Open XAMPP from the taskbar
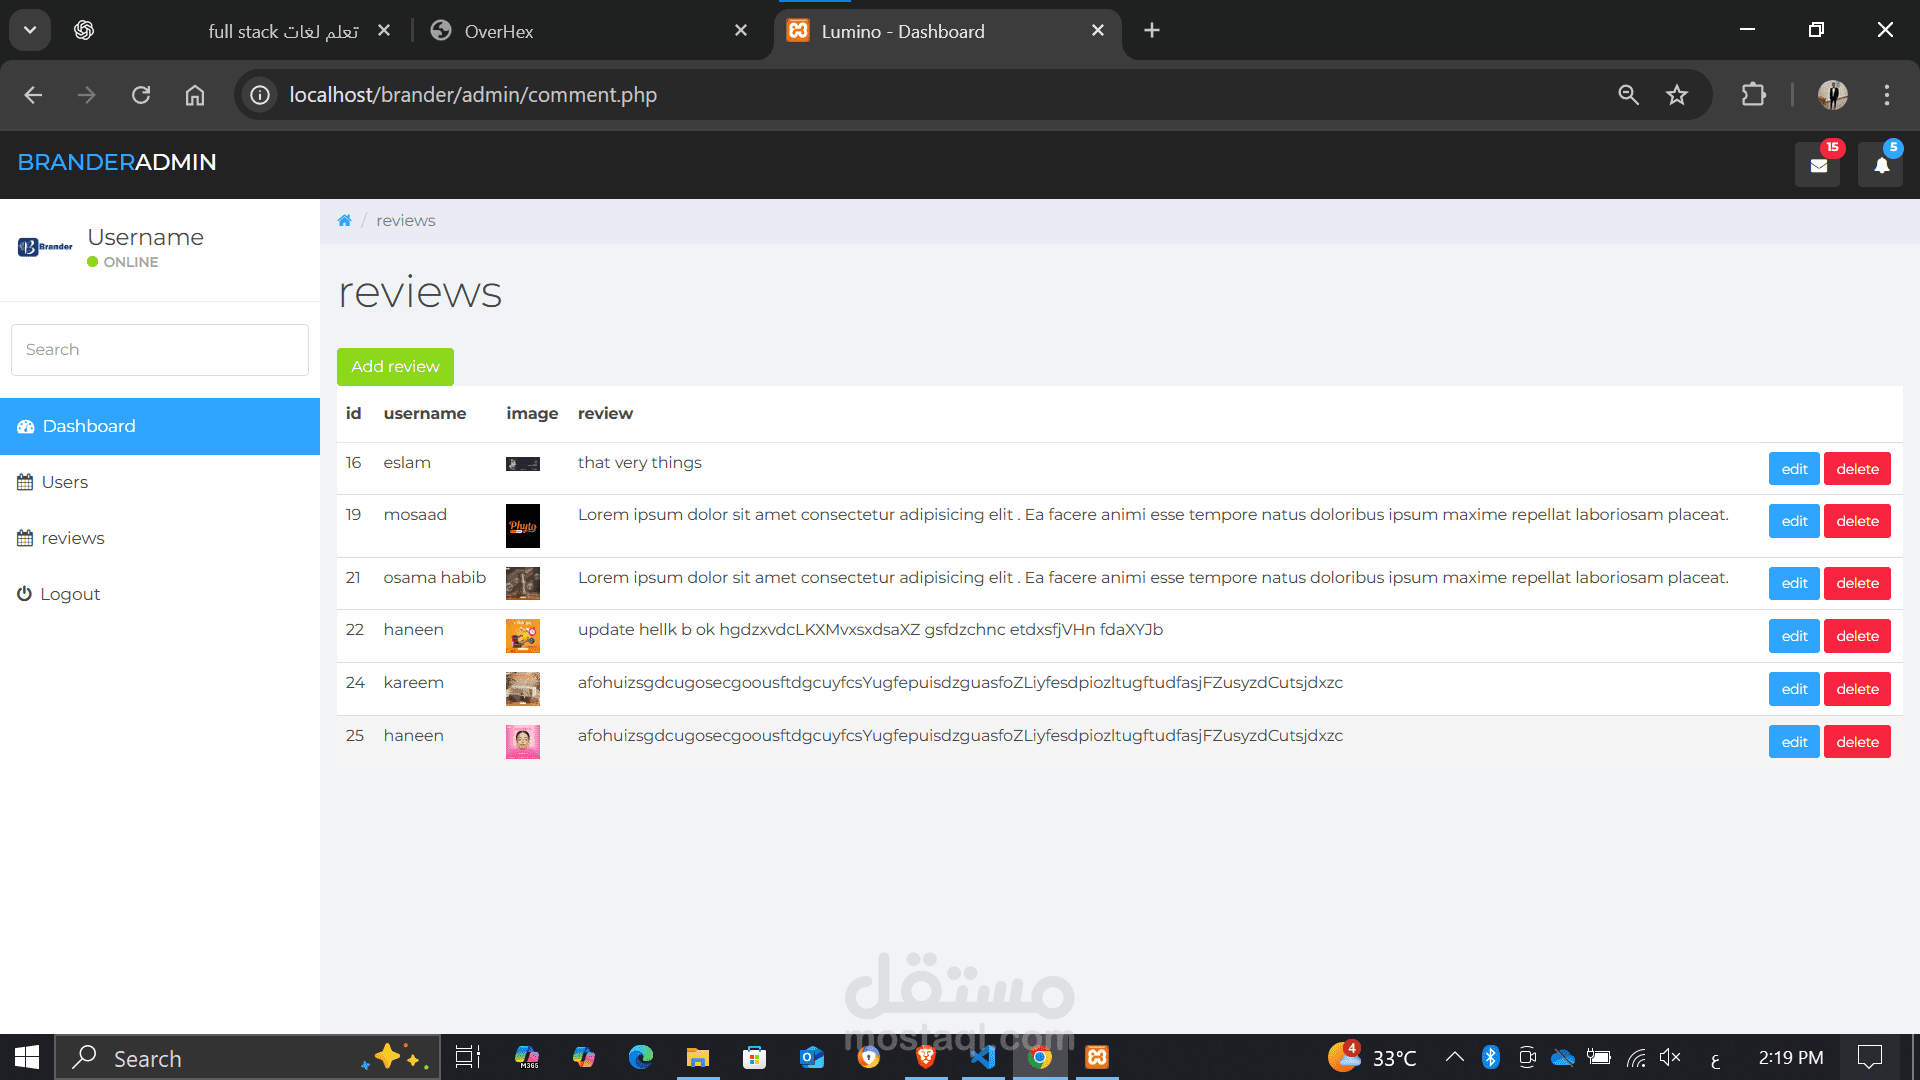 coord(1097,1057)
